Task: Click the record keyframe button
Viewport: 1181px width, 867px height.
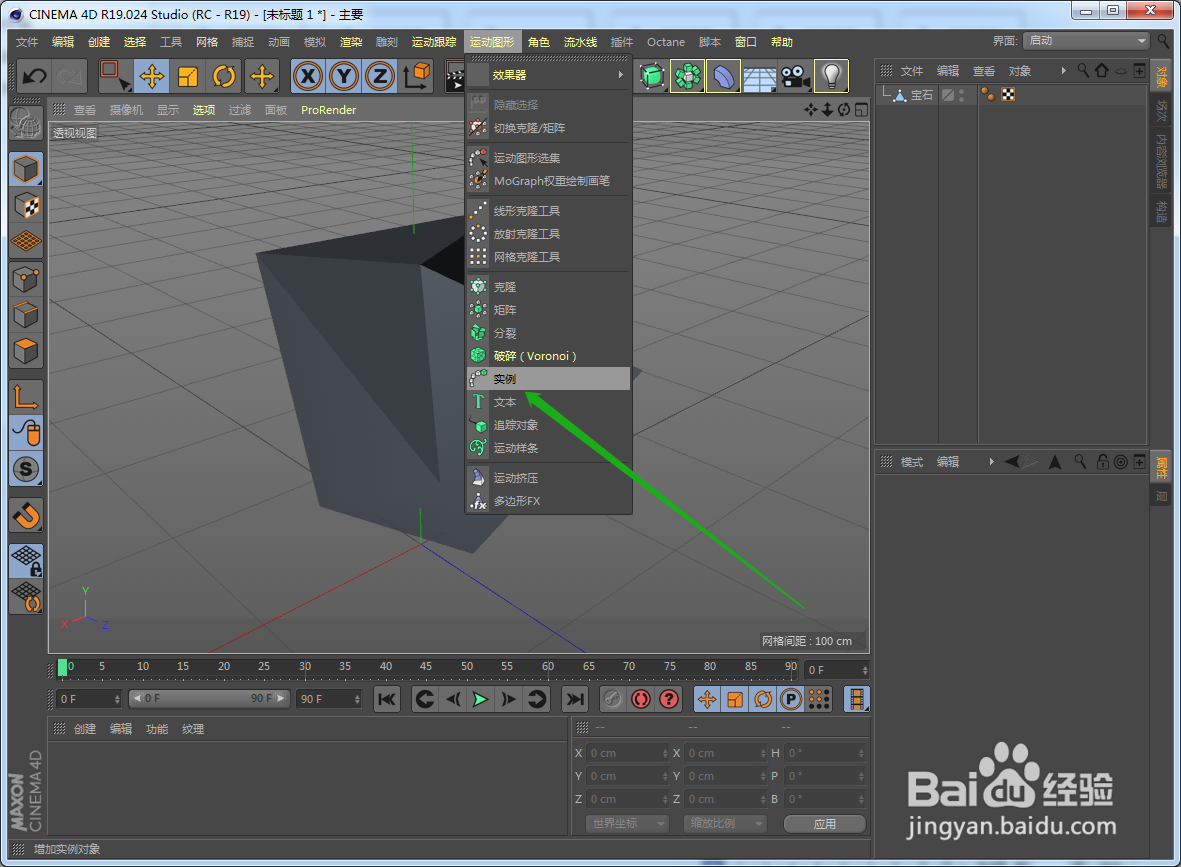Action: point(612,700)
